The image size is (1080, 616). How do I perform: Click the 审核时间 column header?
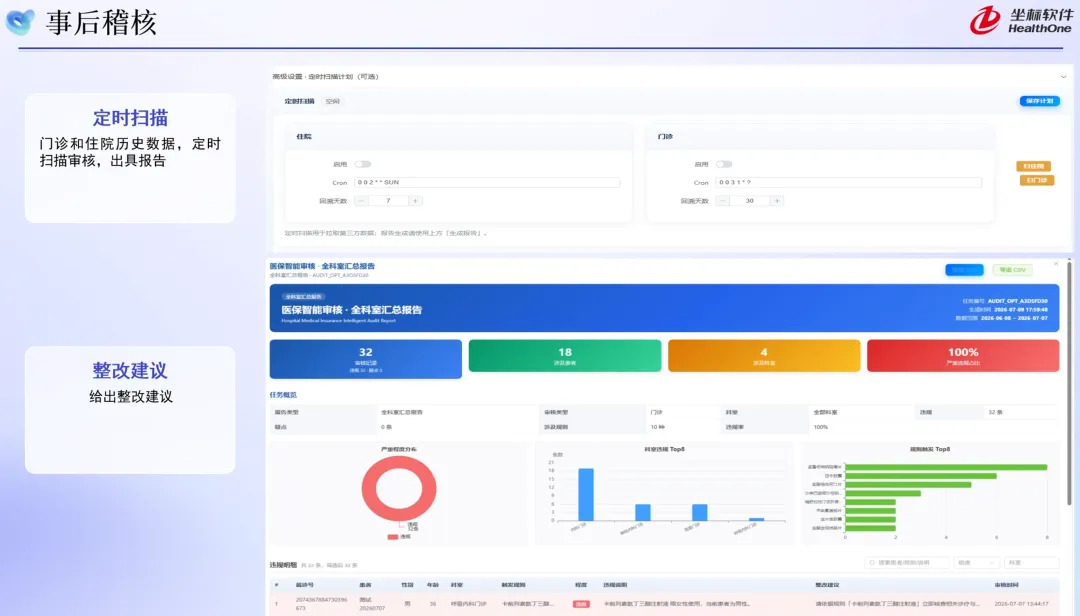(x=1006, y=585)
